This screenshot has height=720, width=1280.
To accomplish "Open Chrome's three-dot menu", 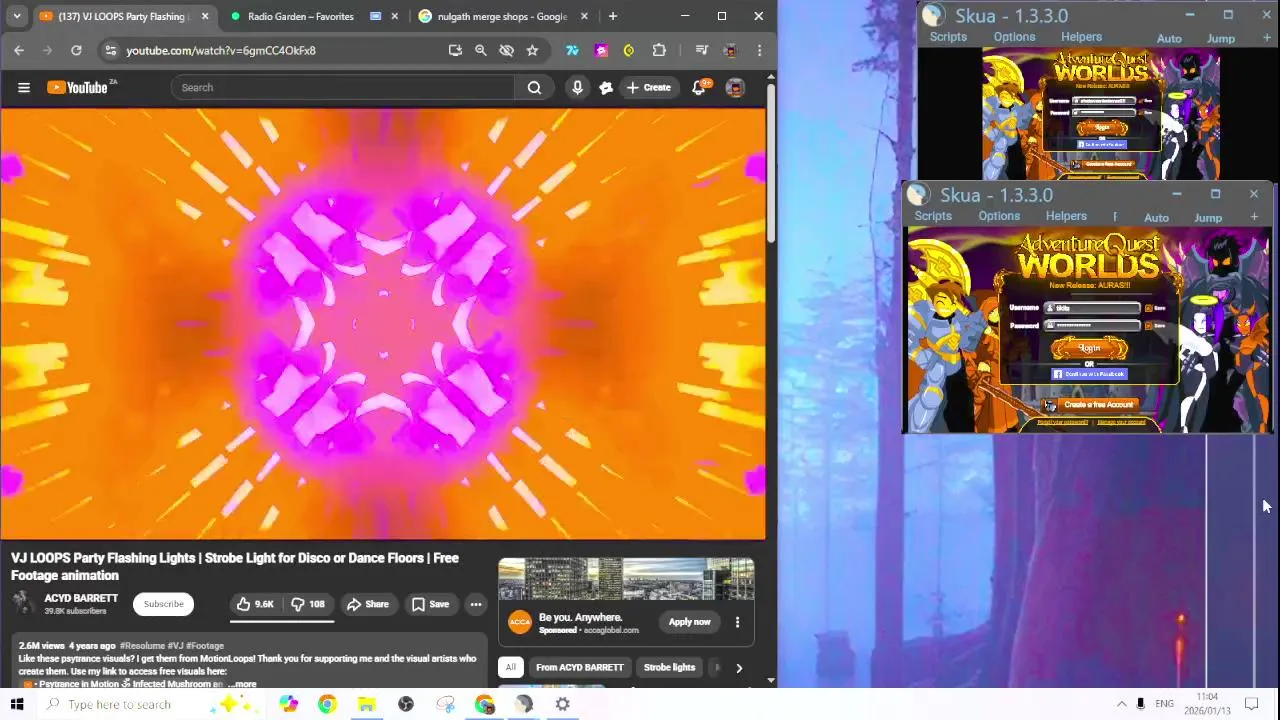I will click(x=759, y=50).
